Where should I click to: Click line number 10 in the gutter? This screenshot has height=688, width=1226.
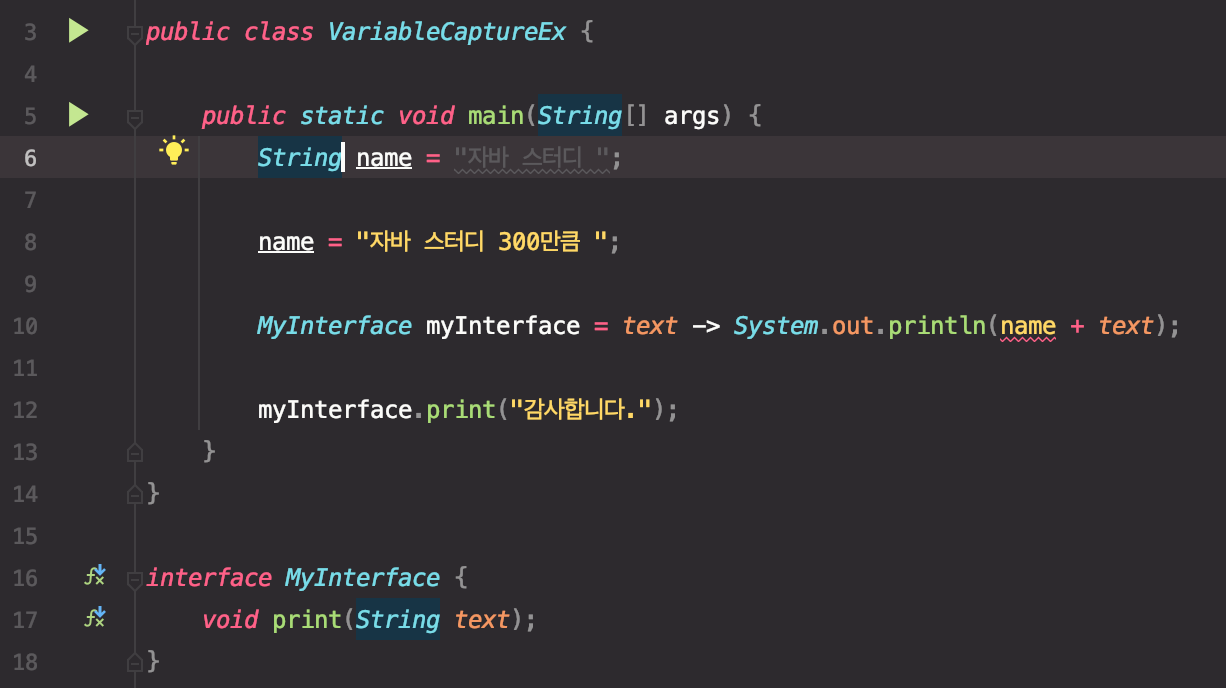pos(25,326)
